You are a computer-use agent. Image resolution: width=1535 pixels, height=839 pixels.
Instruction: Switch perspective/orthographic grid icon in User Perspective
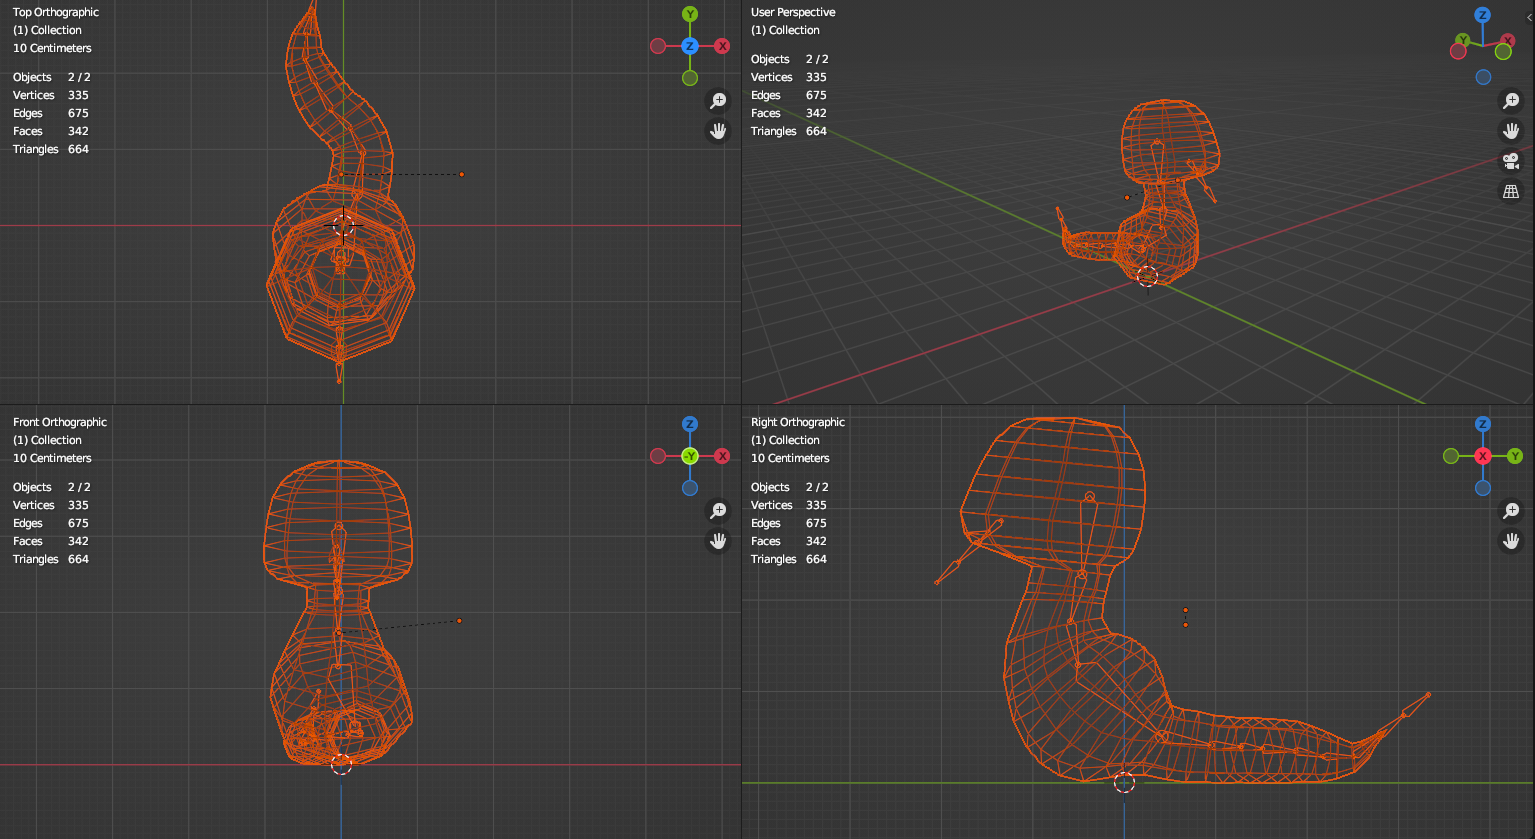tap(1511, 191)
